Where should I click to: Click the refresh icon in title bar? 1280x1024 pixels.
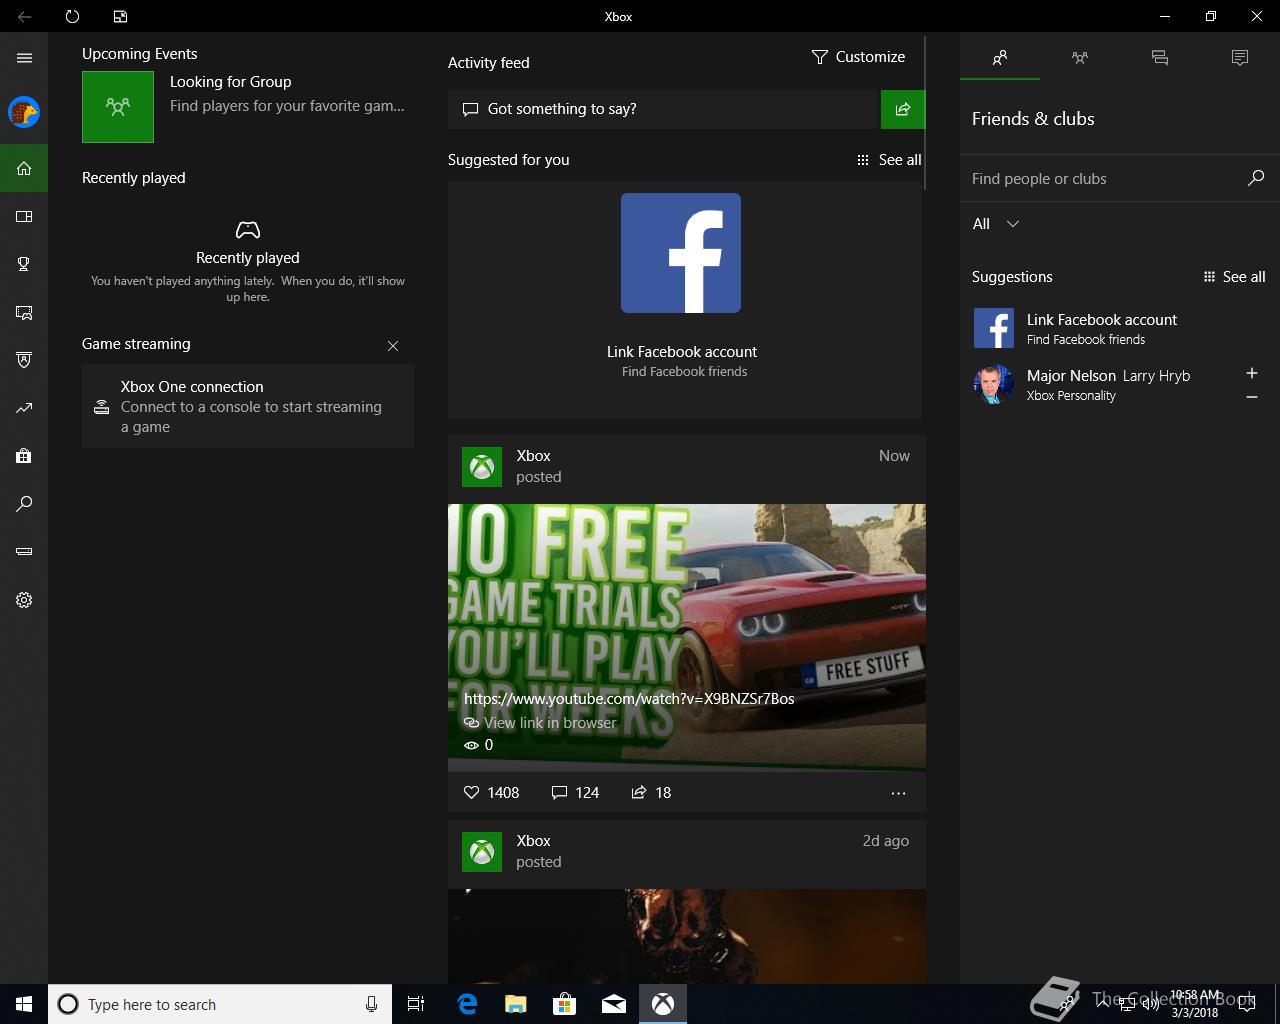72,16
